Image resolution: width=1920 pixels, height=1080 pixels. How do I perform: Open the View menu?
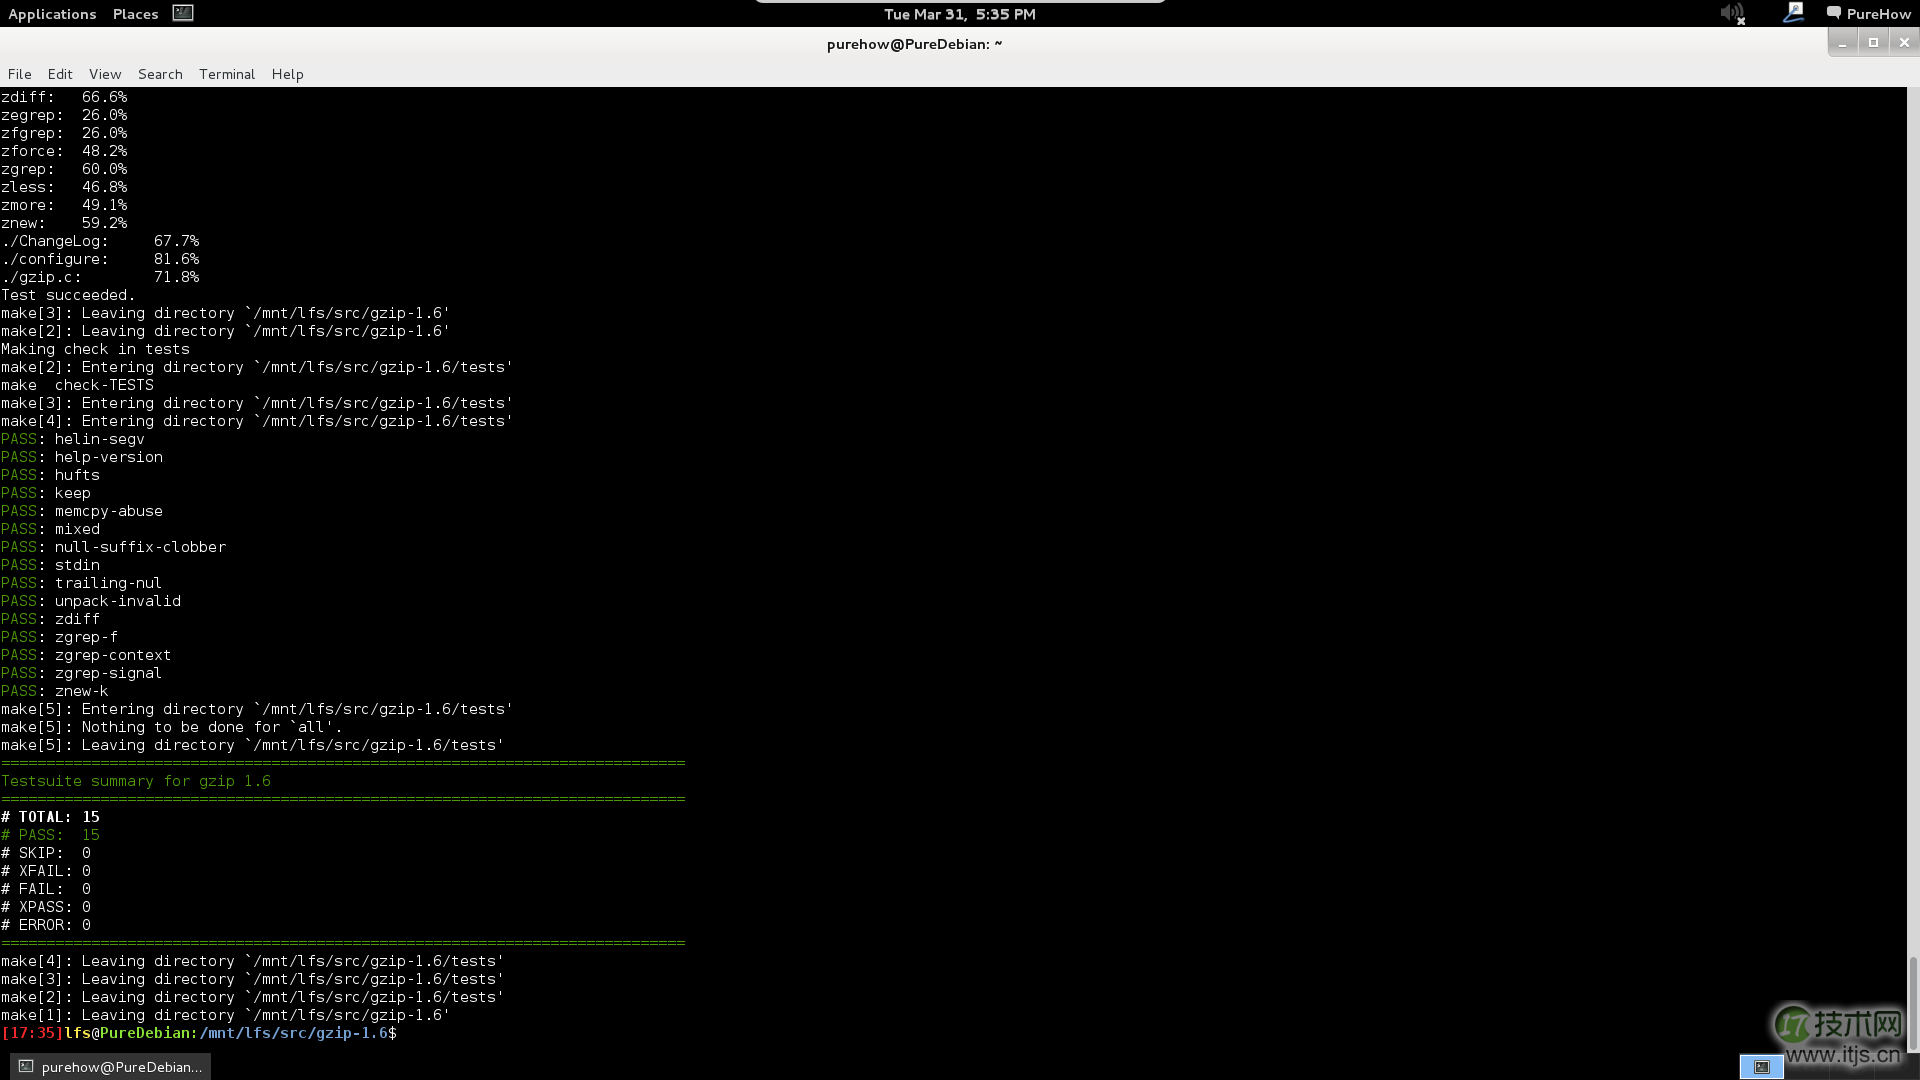[x=105, y=74]
